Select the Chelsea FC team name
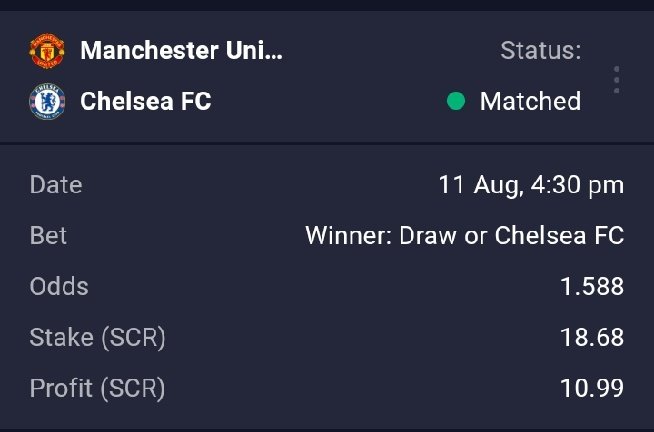This screenshot has height=432, width=654. (x=146, y=101)
